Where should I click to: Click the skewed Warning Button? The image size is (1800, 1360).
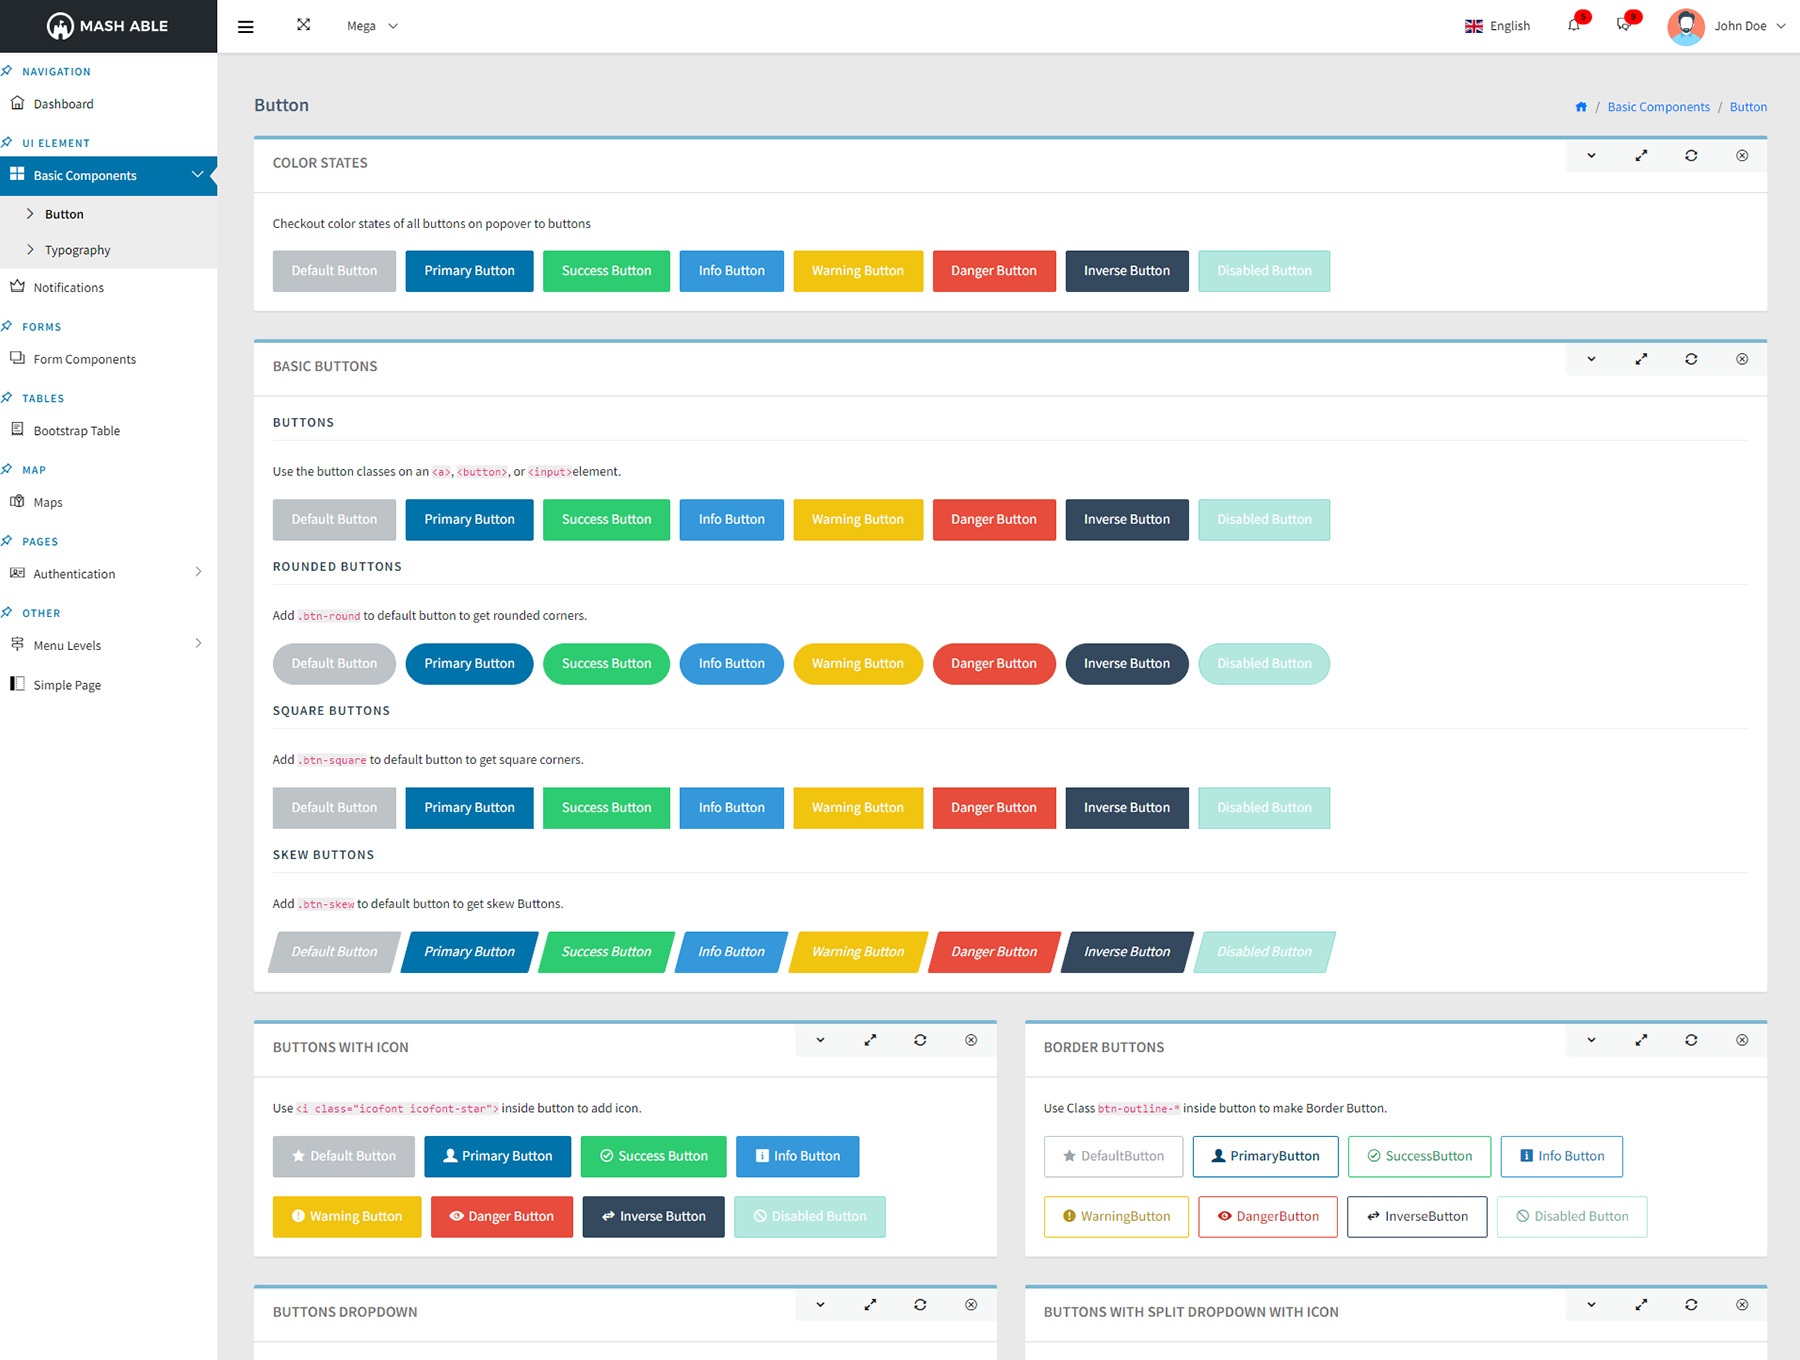(x=857, y=952)
